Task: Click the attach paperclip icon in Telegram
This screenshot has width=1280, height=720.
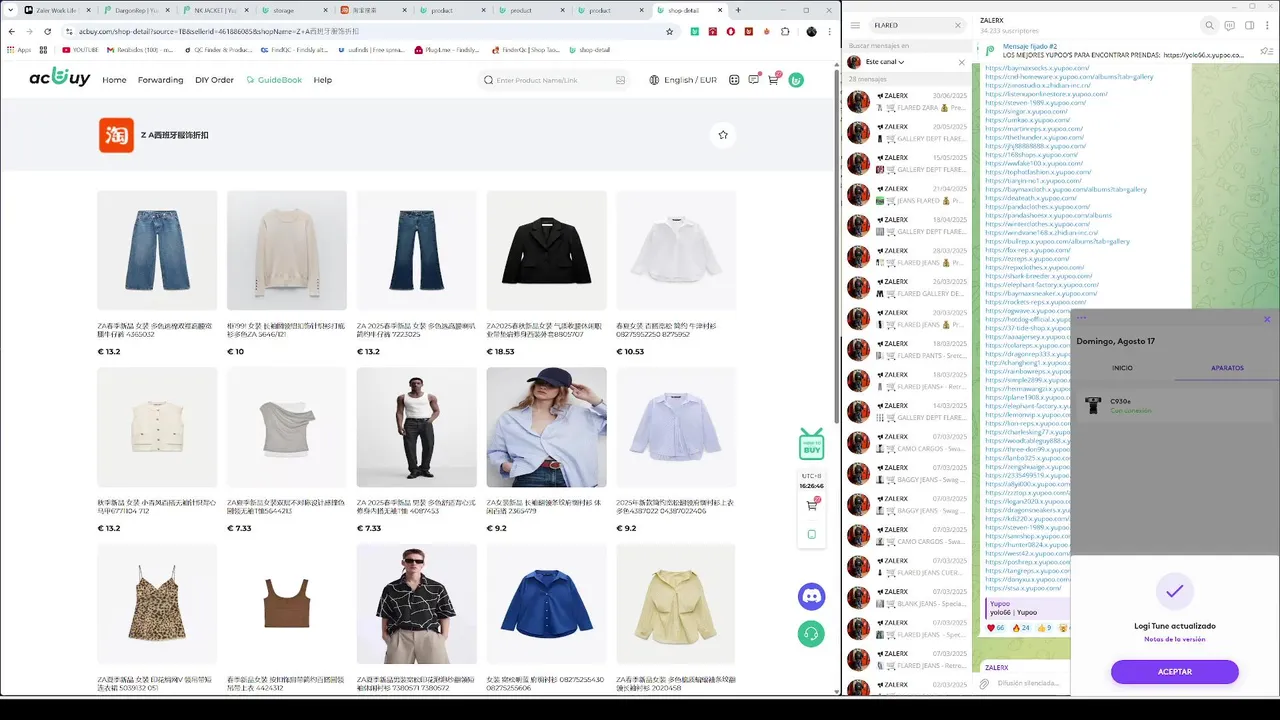Action: coord(985,684)
